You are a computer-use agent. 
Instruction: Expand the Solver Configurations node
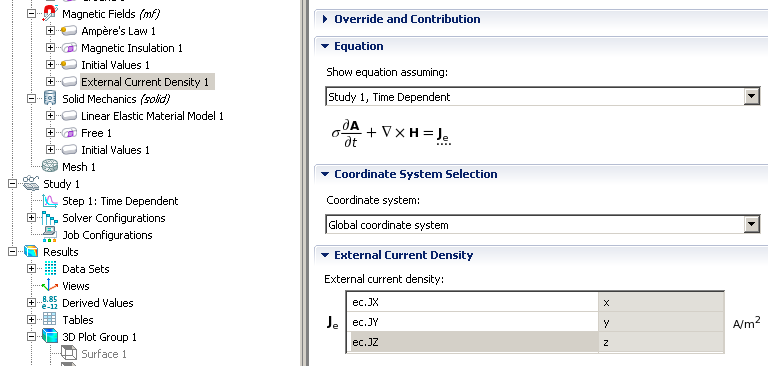click(31, 218)
